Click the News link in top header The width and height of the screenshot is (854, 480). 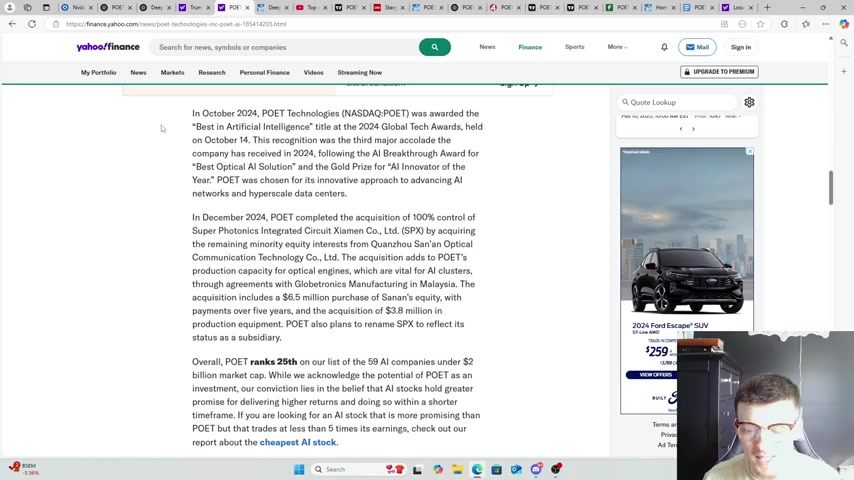pyautogui.click(x=487, y=47)
